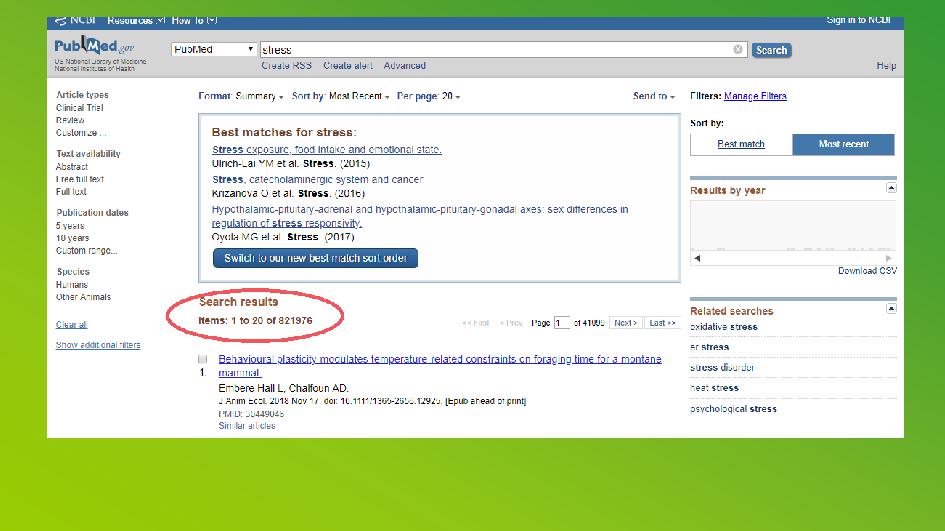945x531 pixels.
Task: Select the oxidative stress related search
Action: click(x=723, y=327)
